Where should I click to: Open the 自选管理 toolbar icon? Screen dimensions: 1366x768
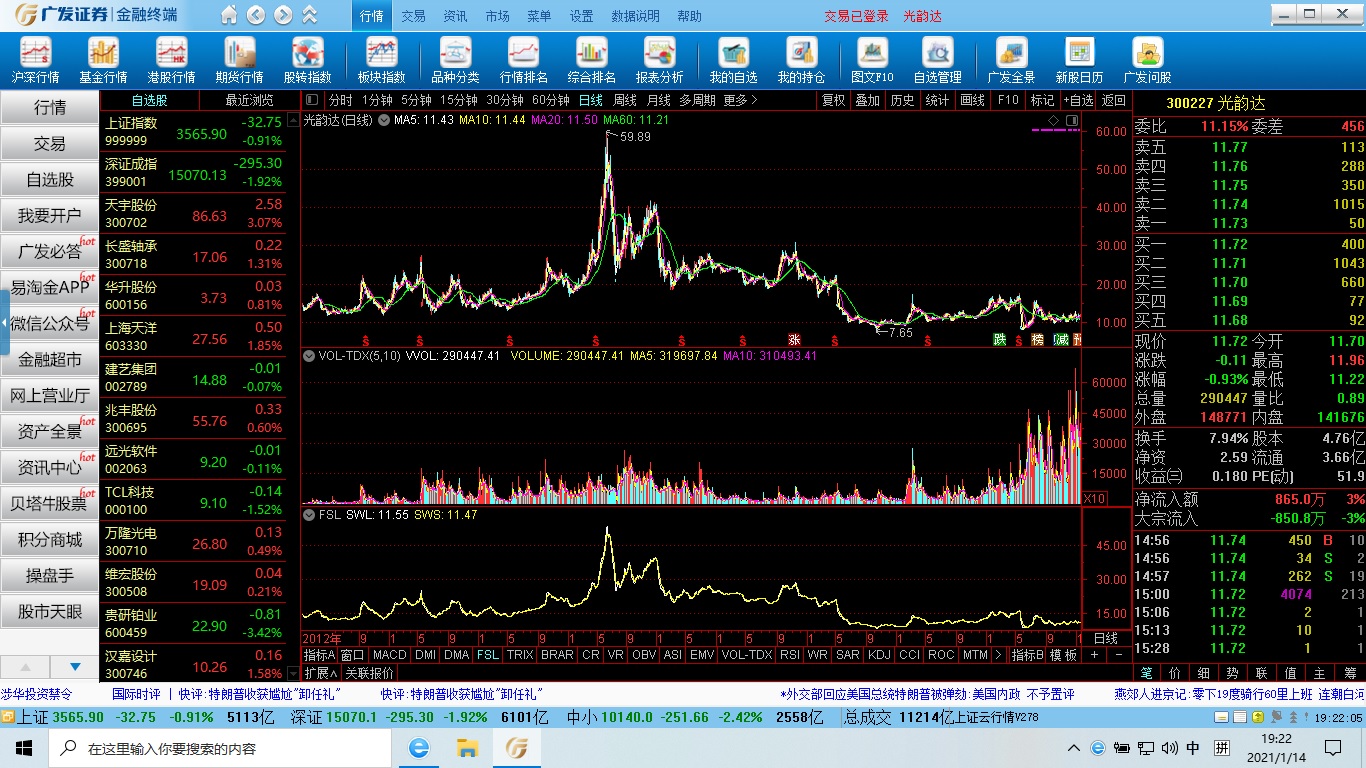click(937, 61)
